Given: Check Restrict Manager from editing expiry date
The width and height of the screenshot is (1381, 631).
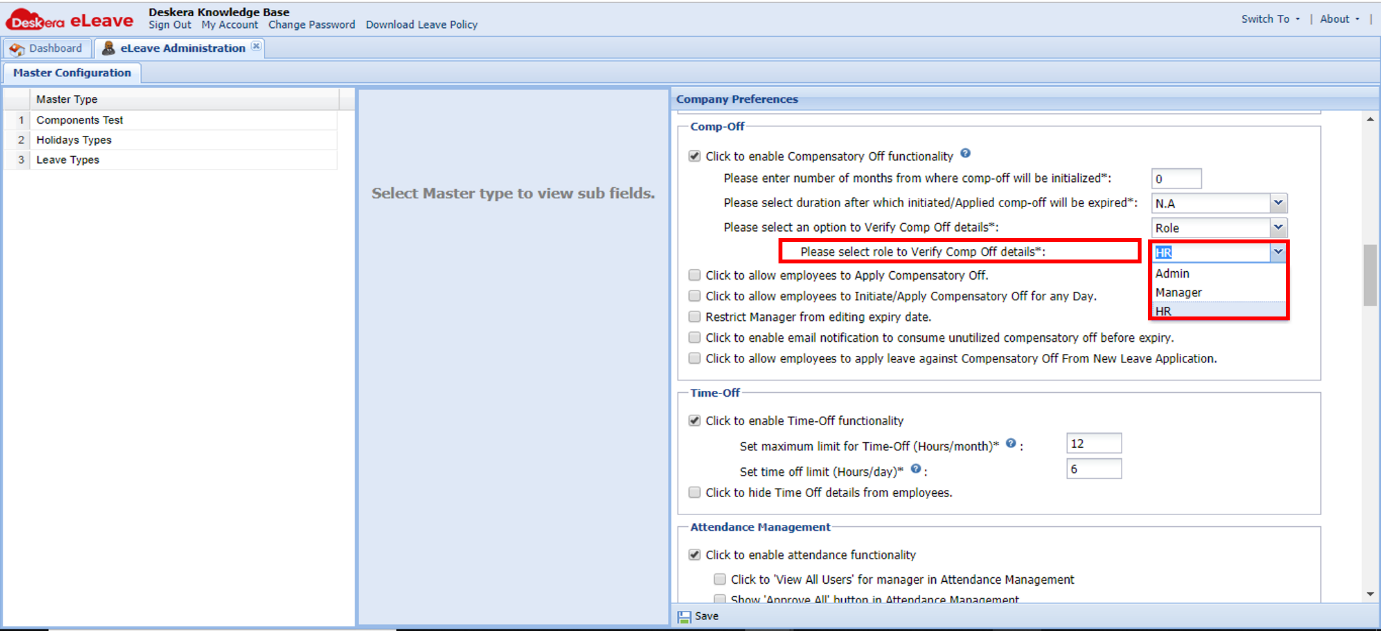Looking at the screenshot, I should tap(694, 316).
